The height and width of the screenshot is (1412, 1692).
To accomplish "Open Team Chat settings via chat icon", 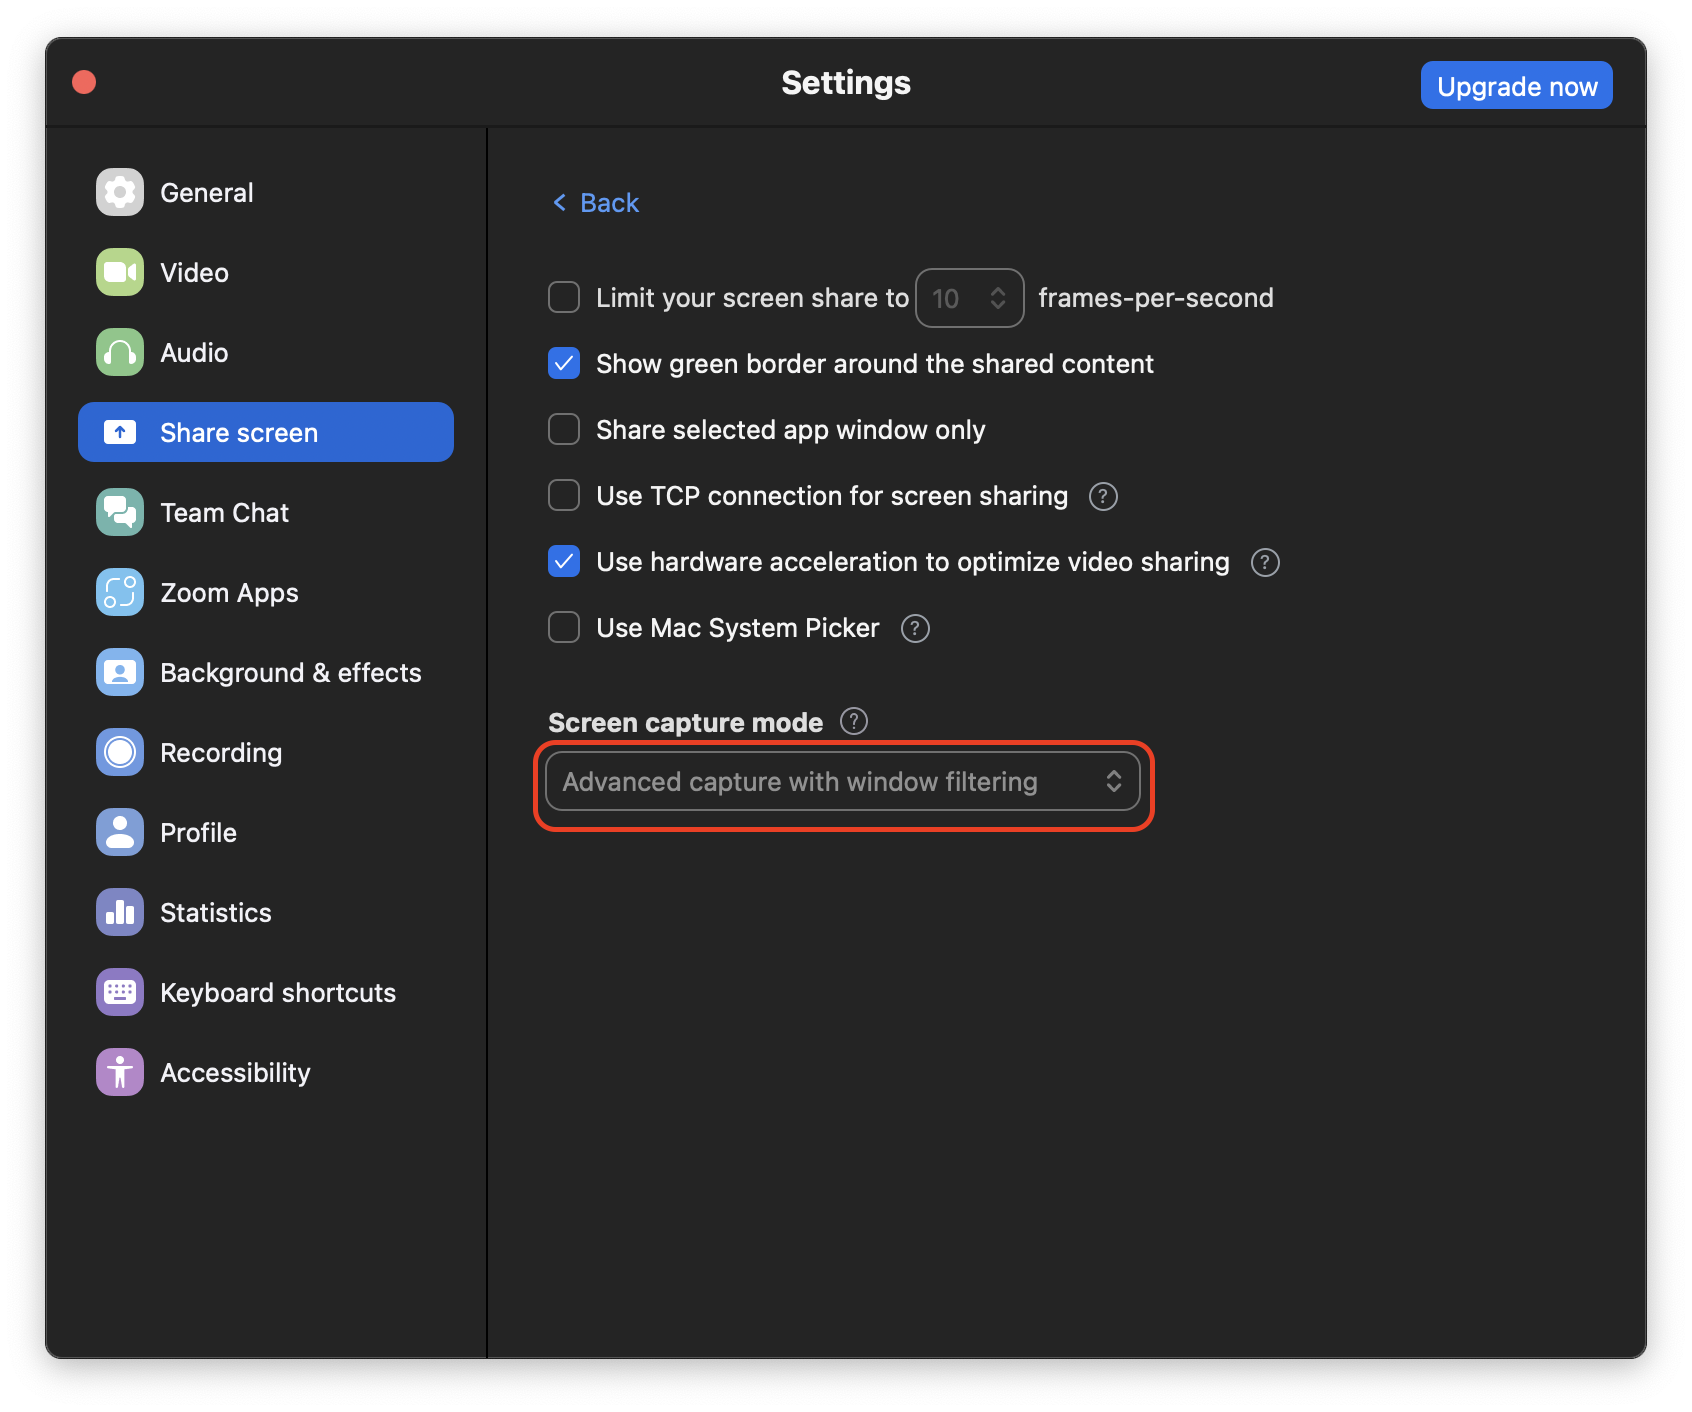I will pyautogui.click(x=119, y=512).
